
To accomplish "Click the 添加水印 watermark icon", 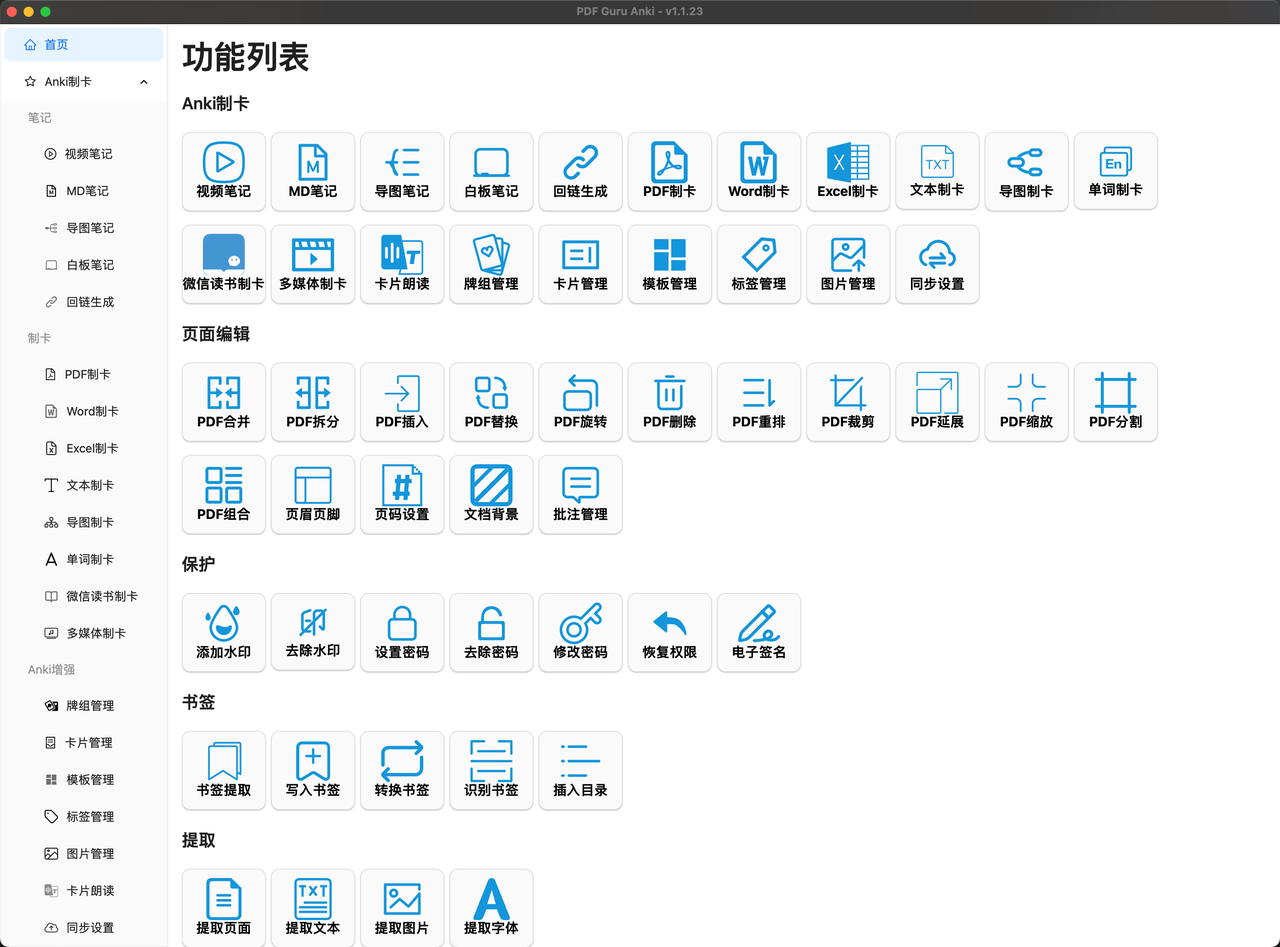I will click(224, 624).
